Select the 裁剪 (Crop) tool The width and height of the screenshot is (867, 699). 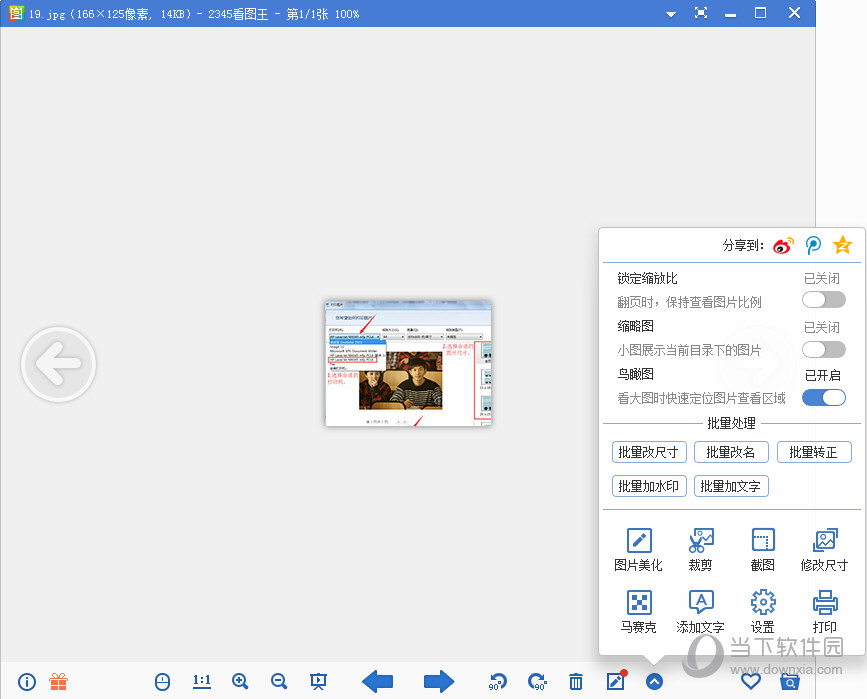pos(700,549)
